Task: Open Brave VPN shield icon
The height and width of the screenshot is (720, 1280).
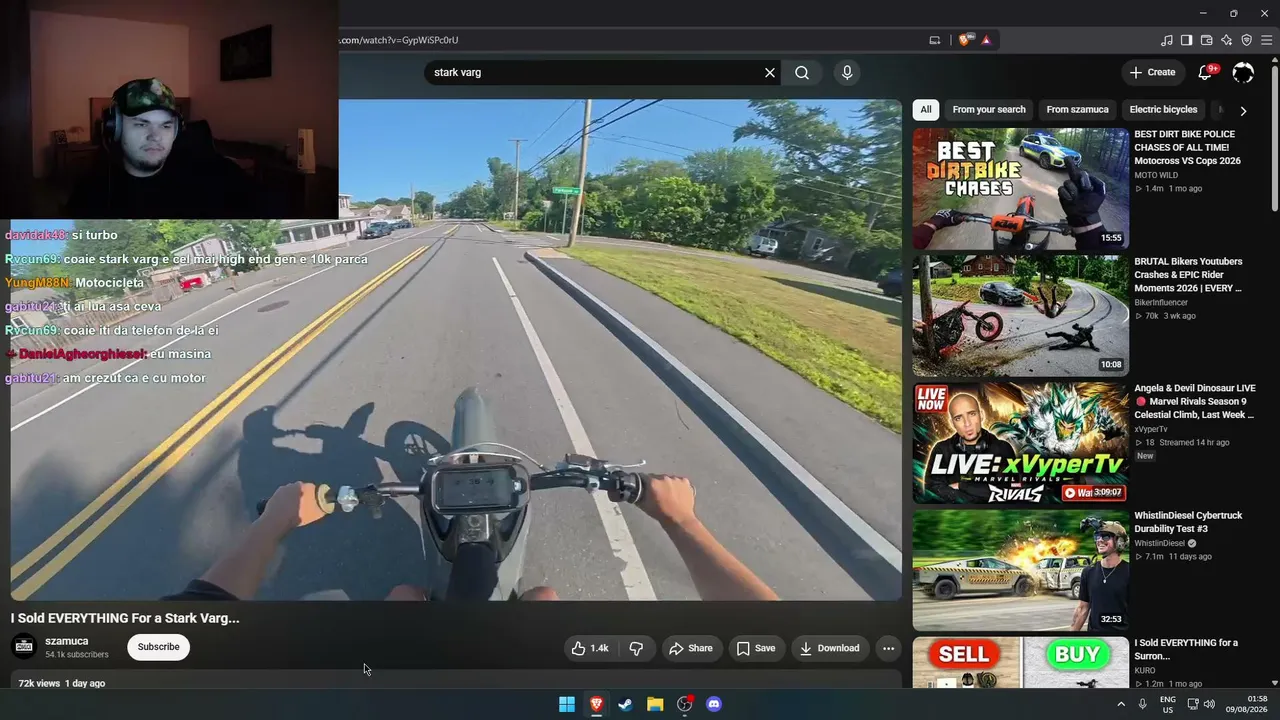Action: pos(1247,40)
